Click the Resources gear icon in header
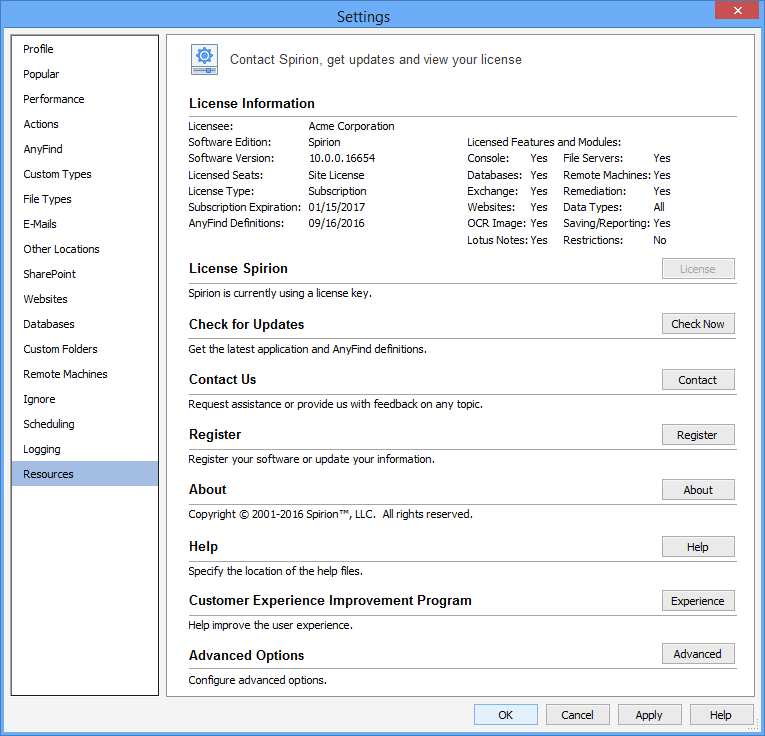765x736 pixels. pyautogui.click(x=204, y=60)
